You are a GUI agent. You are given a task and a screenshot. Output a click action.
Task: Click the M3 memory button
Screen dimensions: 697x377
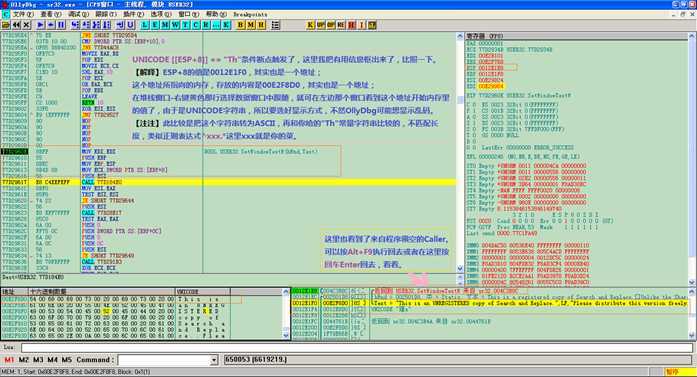point(38,359)
